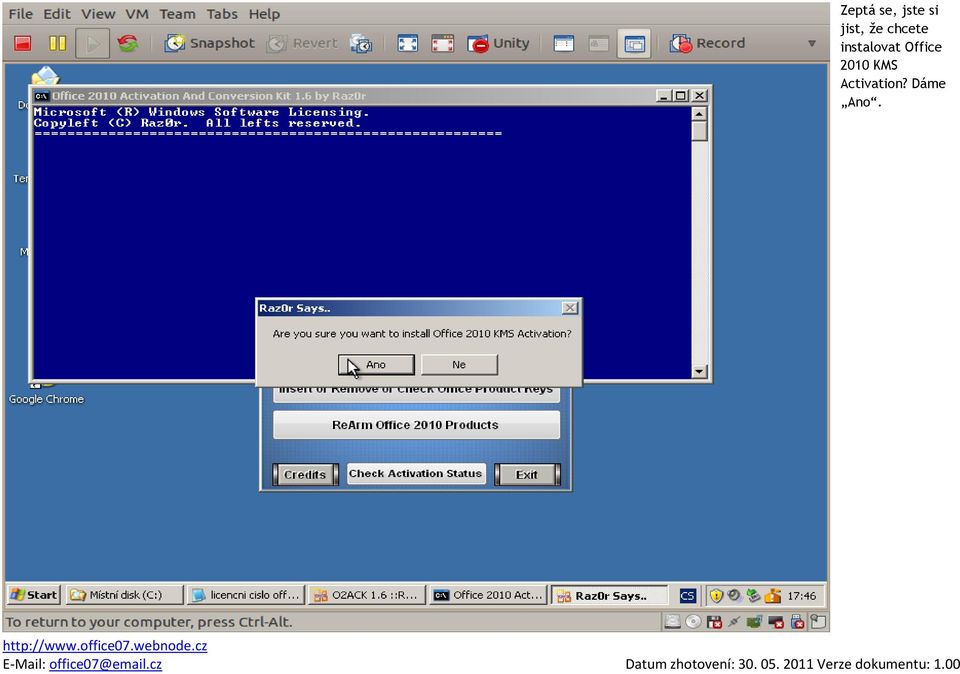Image resolution: width=960 pixels, height=674 pixels.
Task: Click the office07@email.cz email link
Action: click(x=105, y=664)
